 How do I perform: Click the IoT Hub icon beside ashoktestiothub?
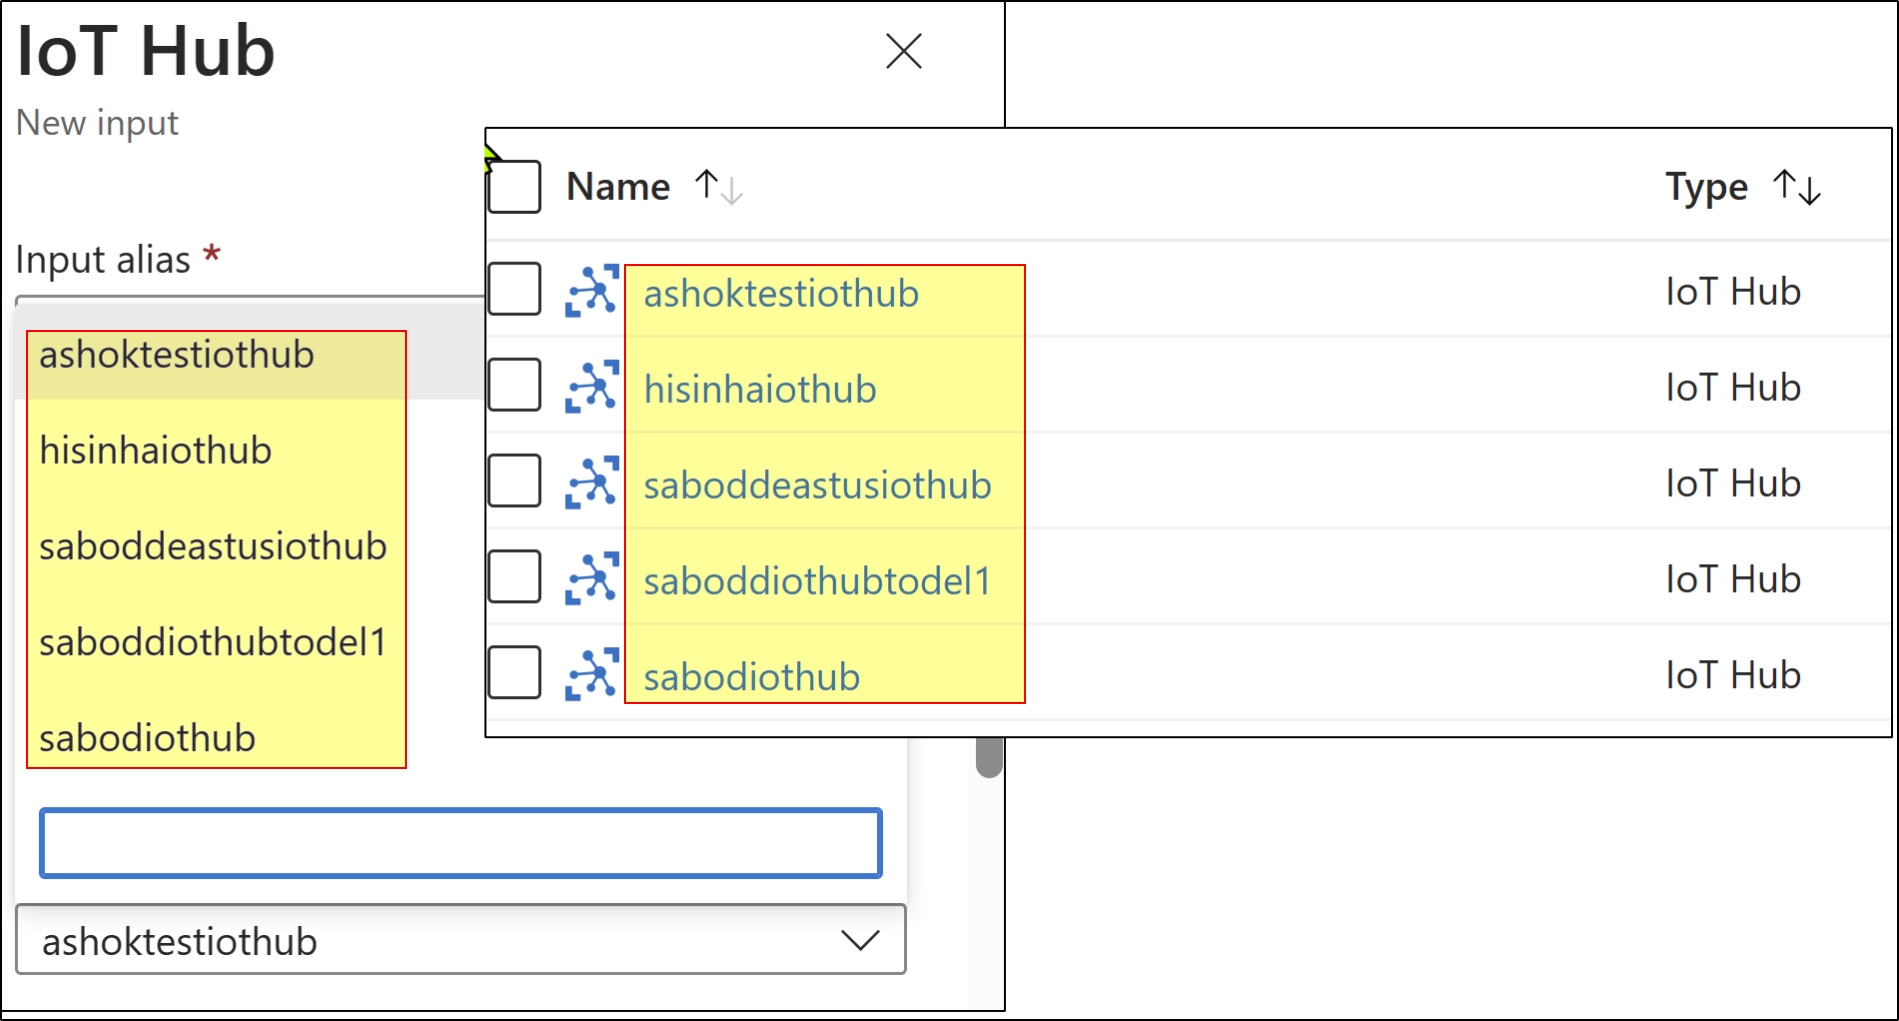[592, 291]
